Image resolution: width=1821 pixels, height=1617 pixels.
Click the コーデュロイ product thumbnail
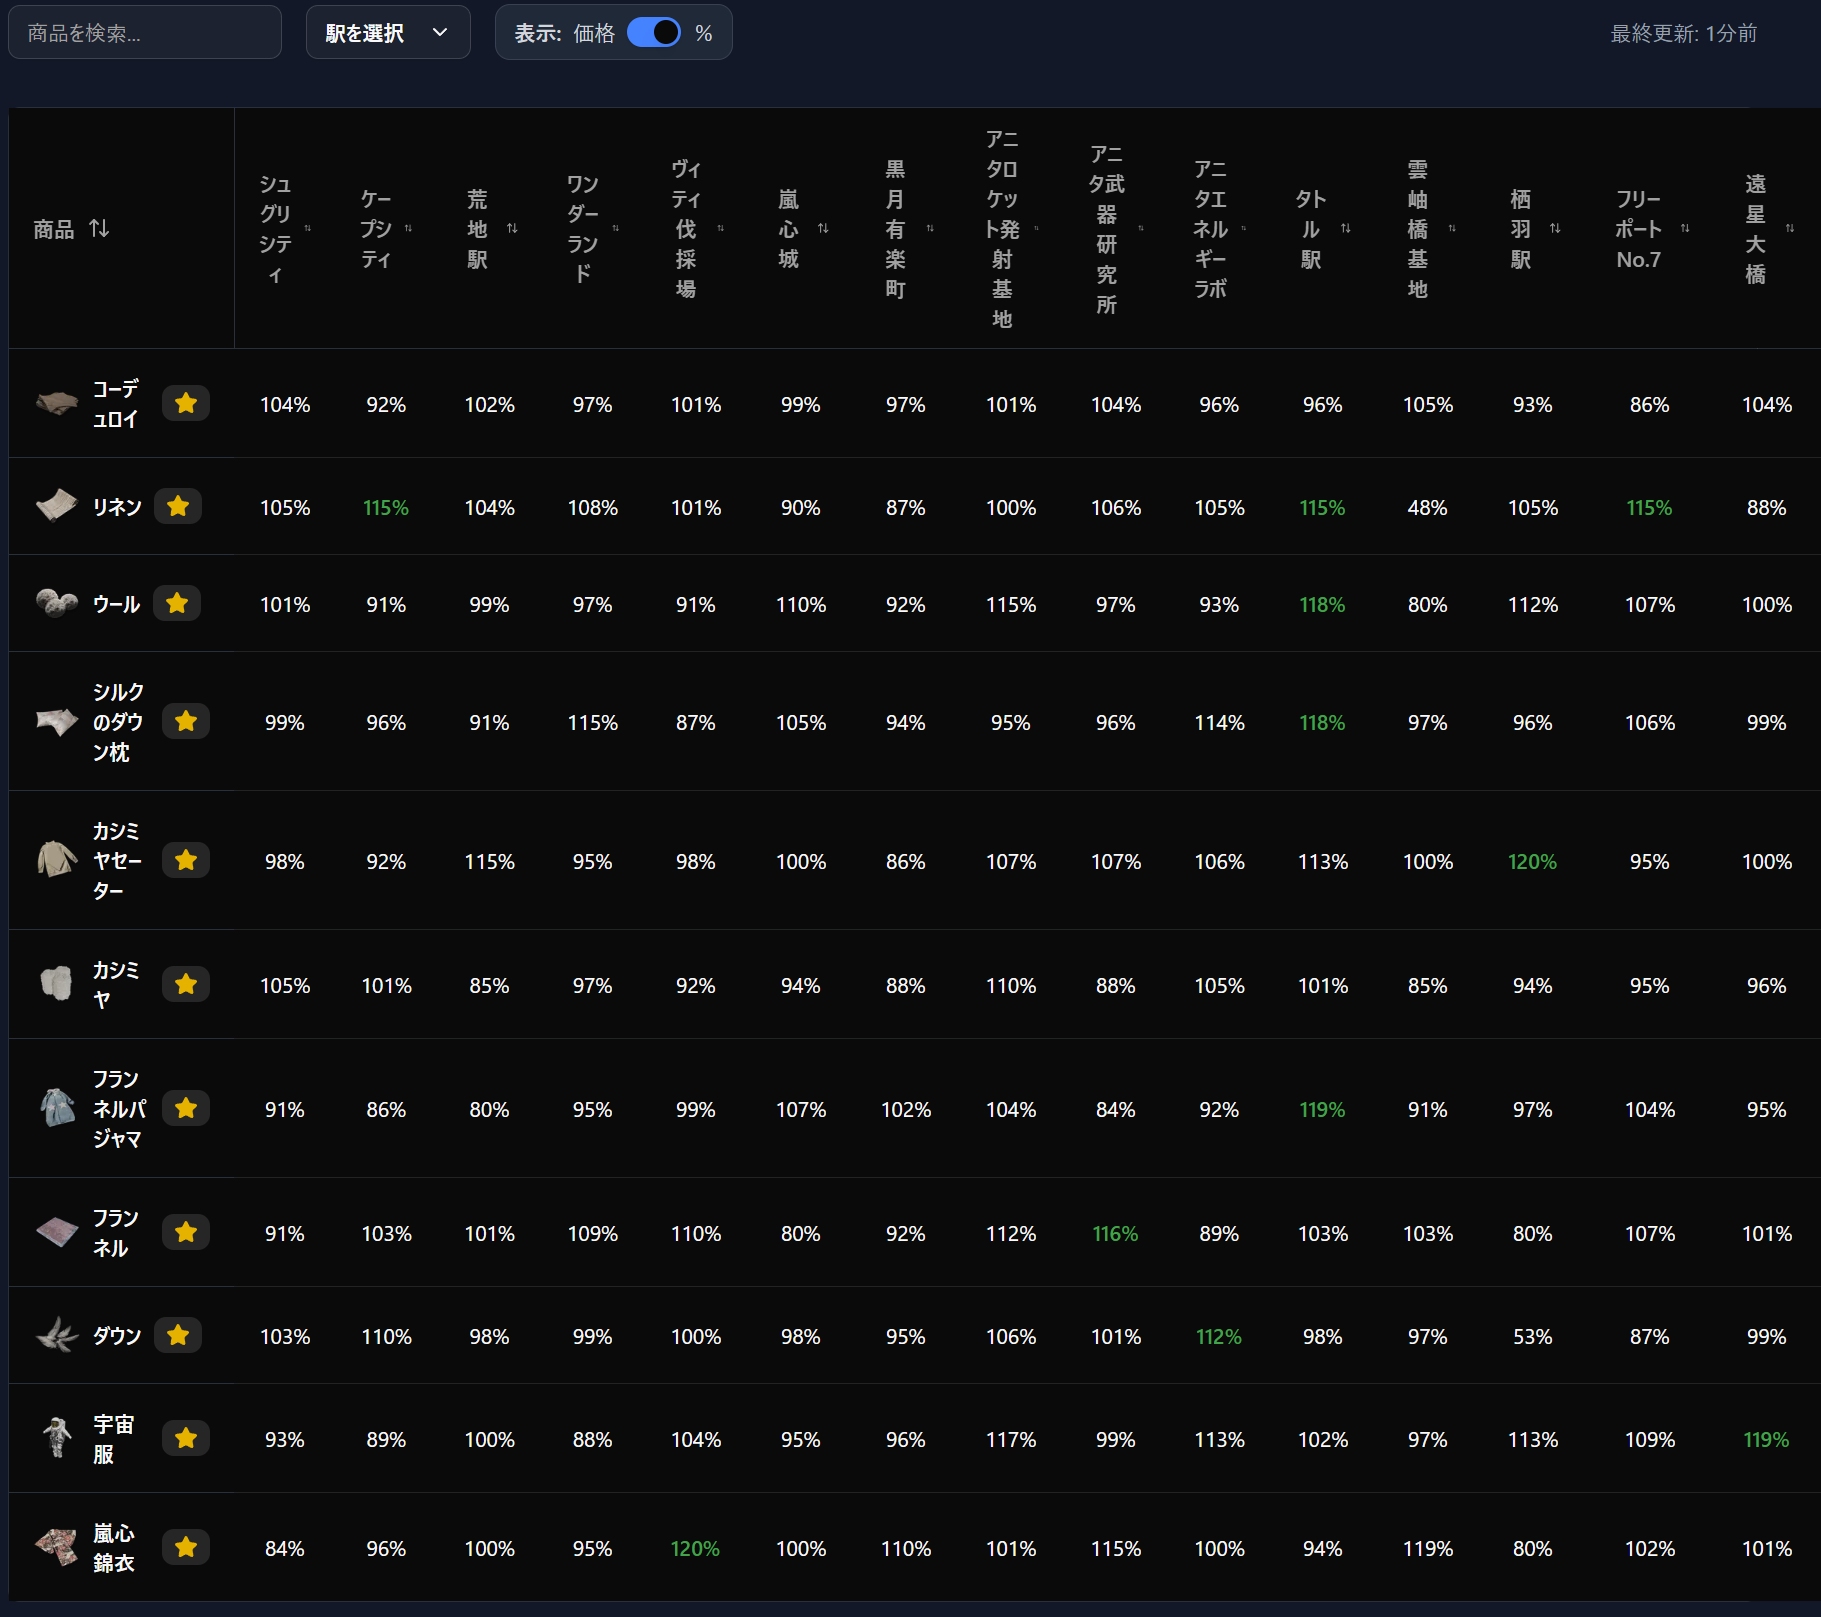tap(57, 403)
